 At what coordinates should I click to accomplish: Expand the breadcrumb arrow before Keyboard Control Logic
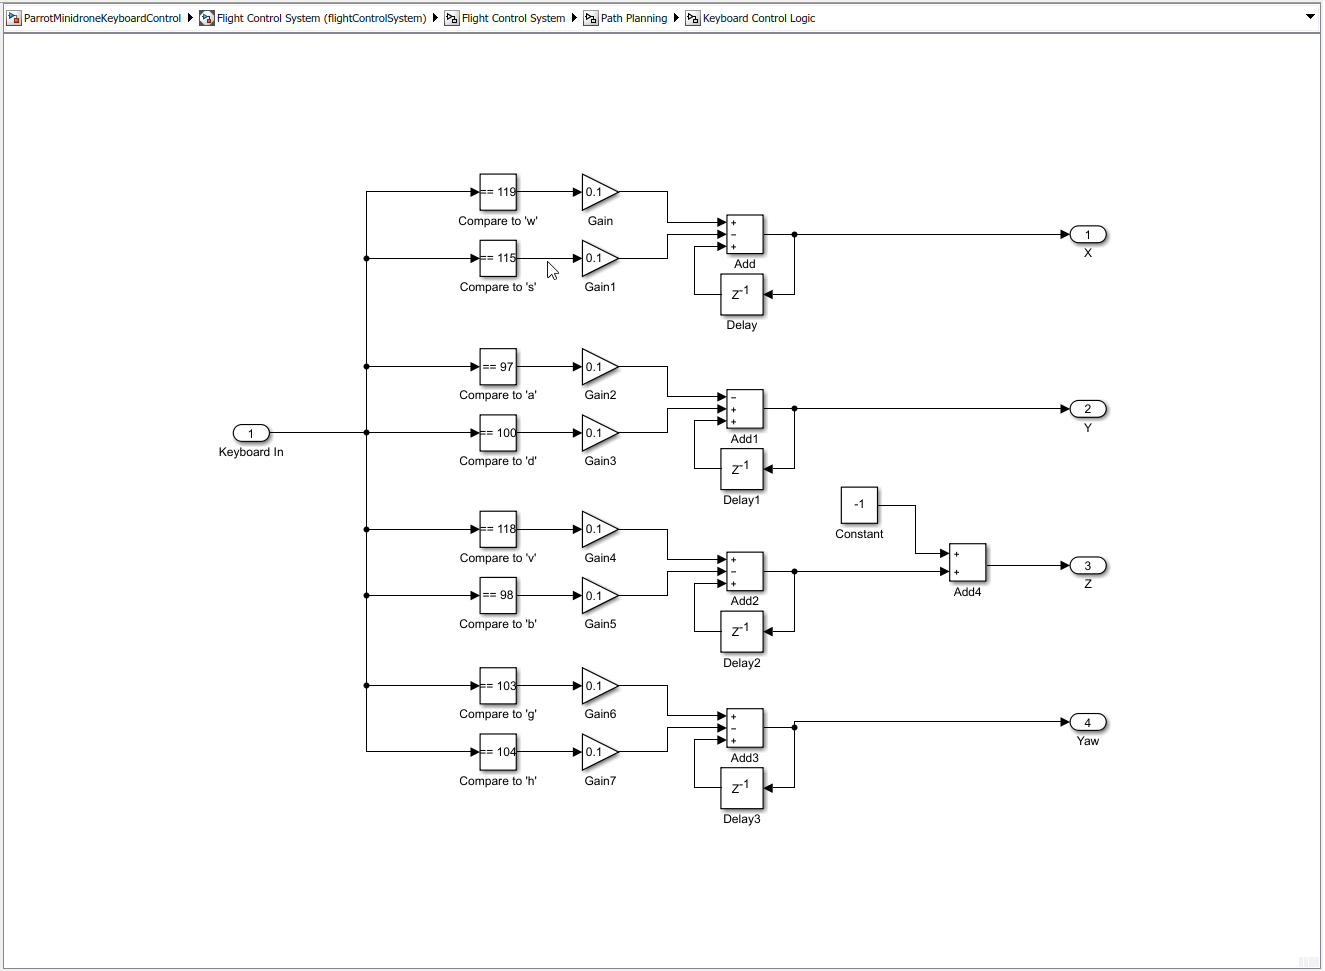tap(676, 18)
